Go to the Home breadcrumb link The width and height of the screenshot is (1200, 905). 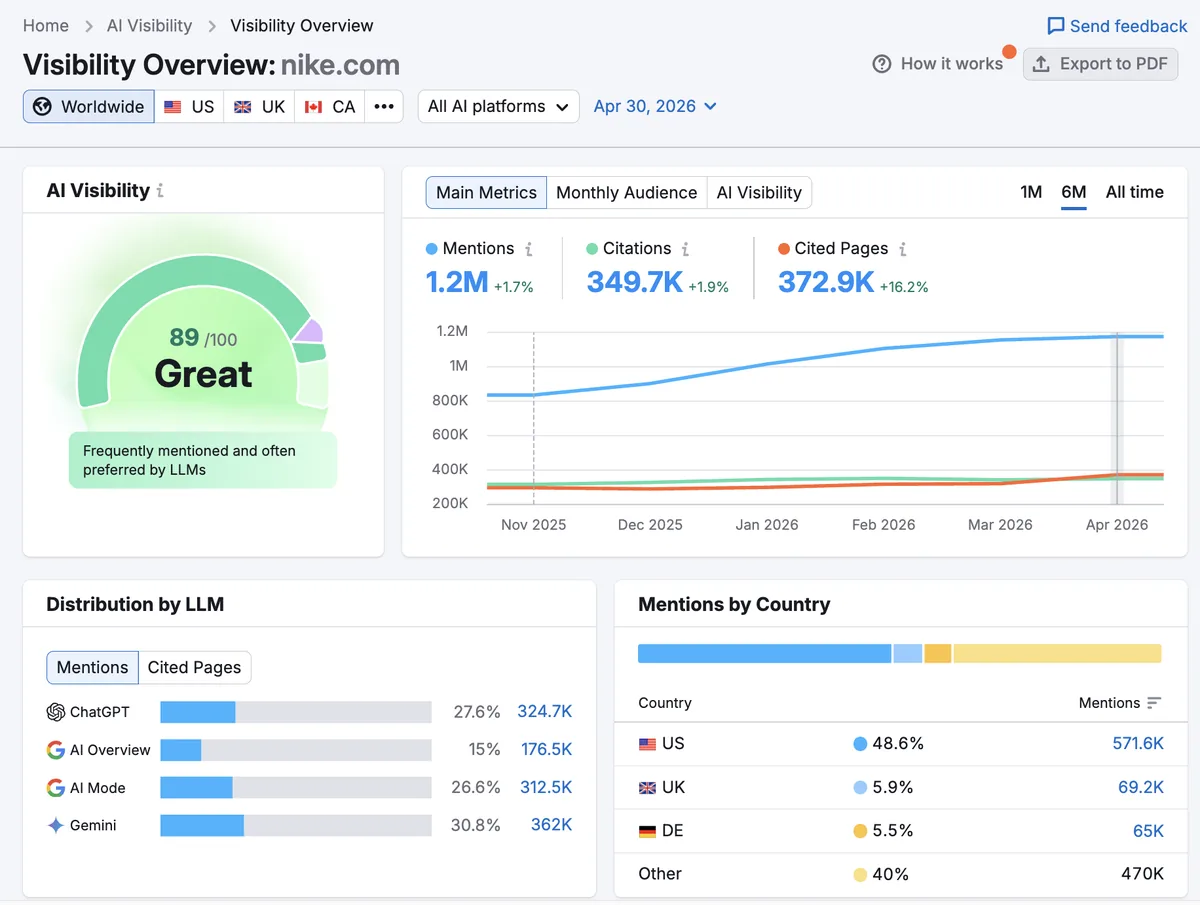pos(46,26)
